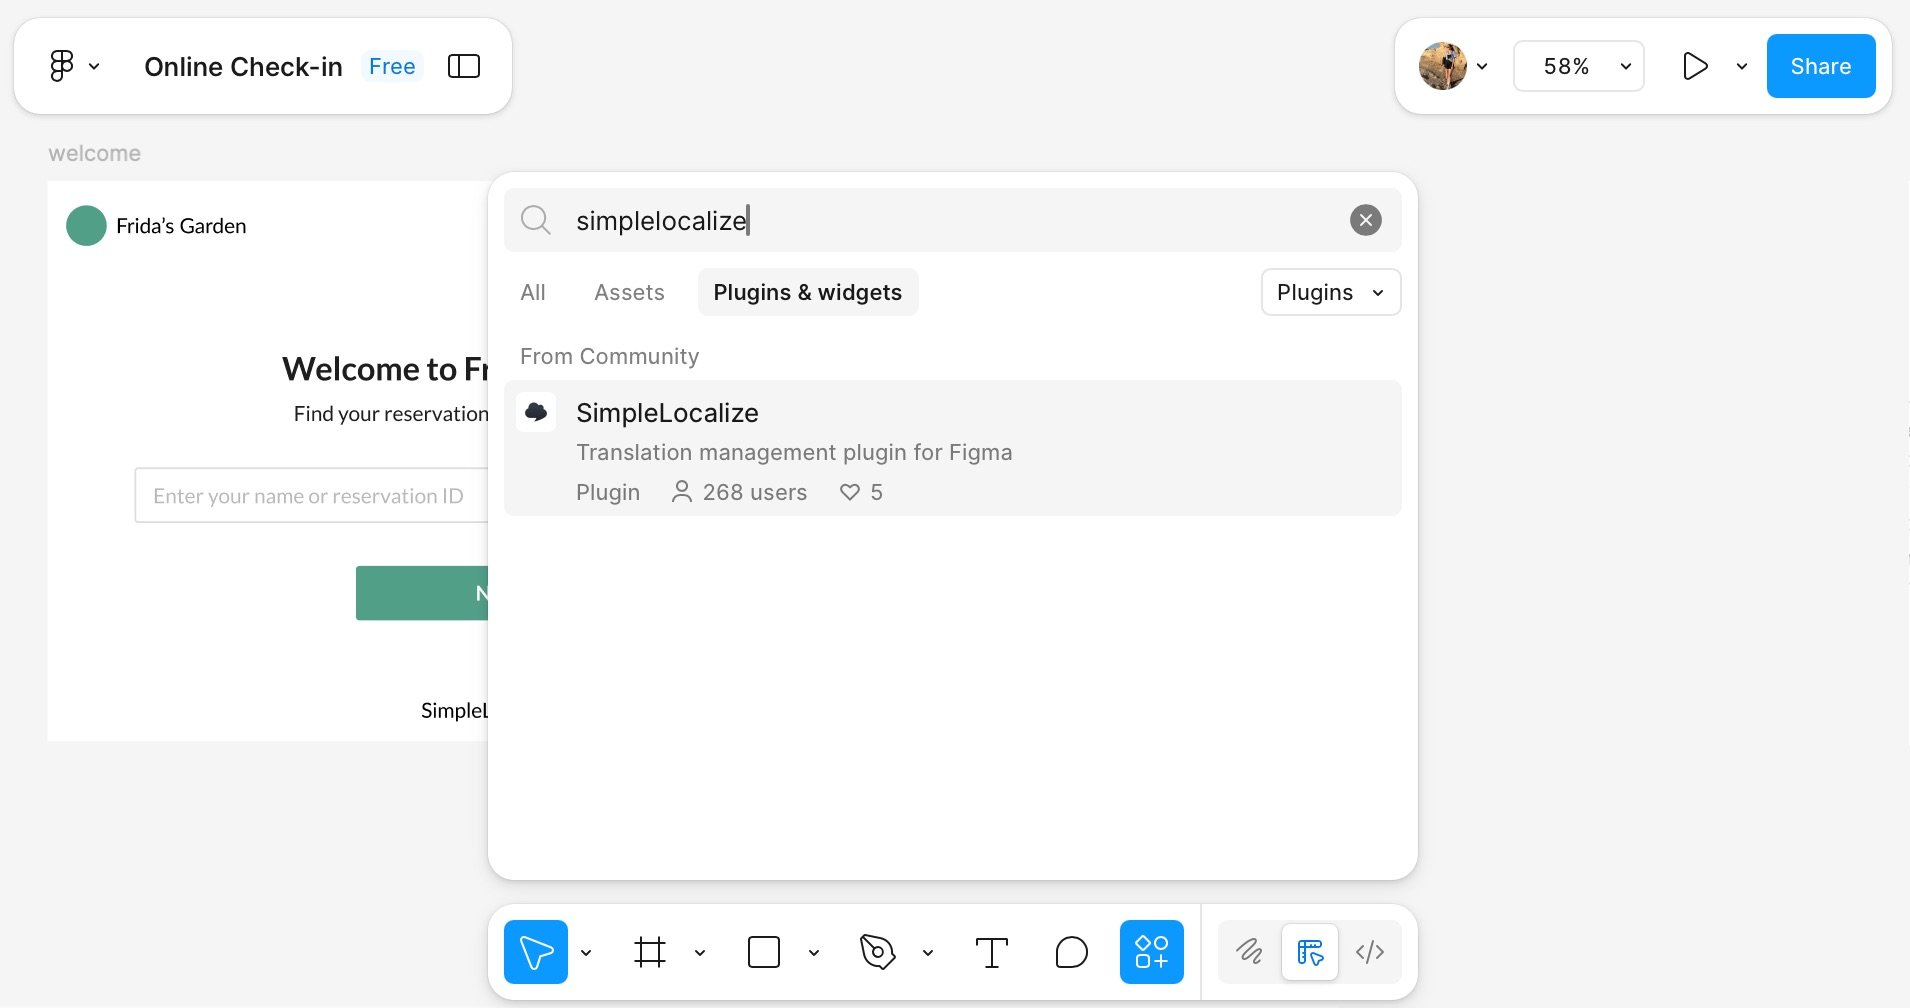Expand the Figma main menu chevron

[x=94, y=67]
